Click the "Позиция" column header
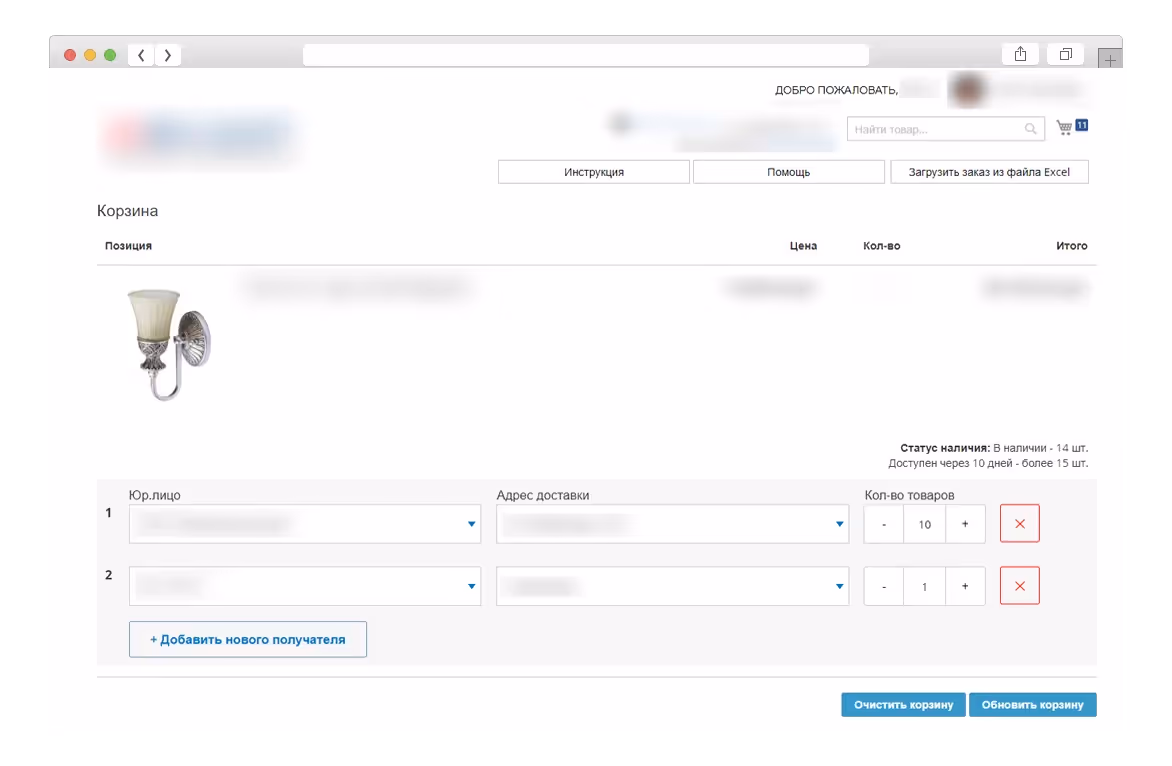This screenshot has height=766, width=1172. pyautogui.click(x=128, y=246)
